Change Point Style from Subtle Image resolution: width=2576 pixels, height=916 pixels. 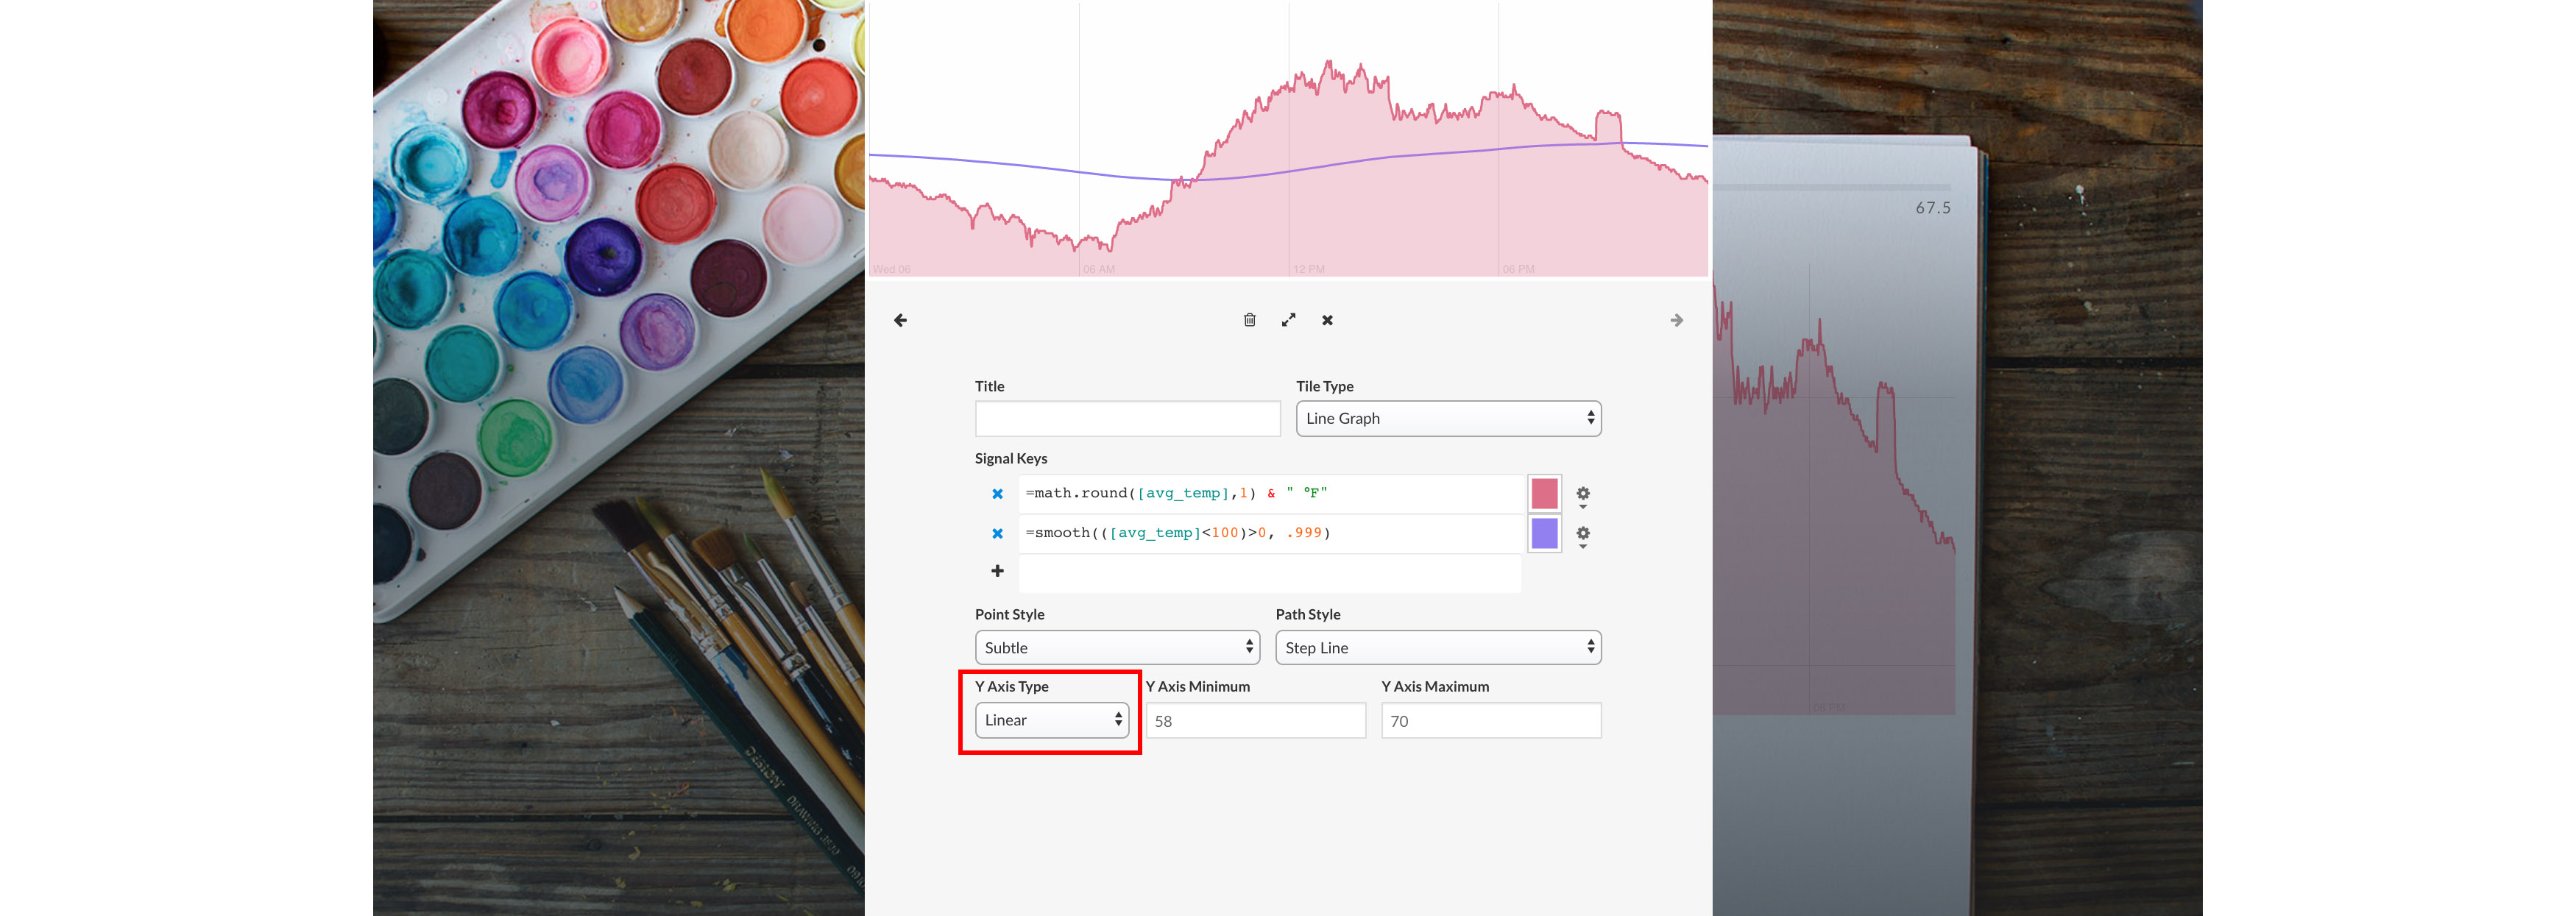pyautogui.click(x=1116, y=647)
